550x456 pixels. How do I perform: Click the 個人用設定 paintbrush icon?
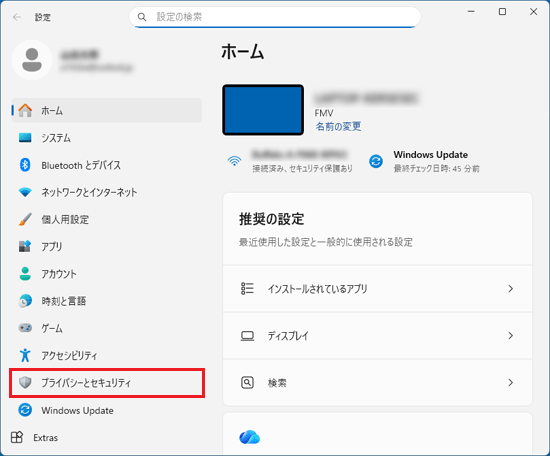(25, 219)
